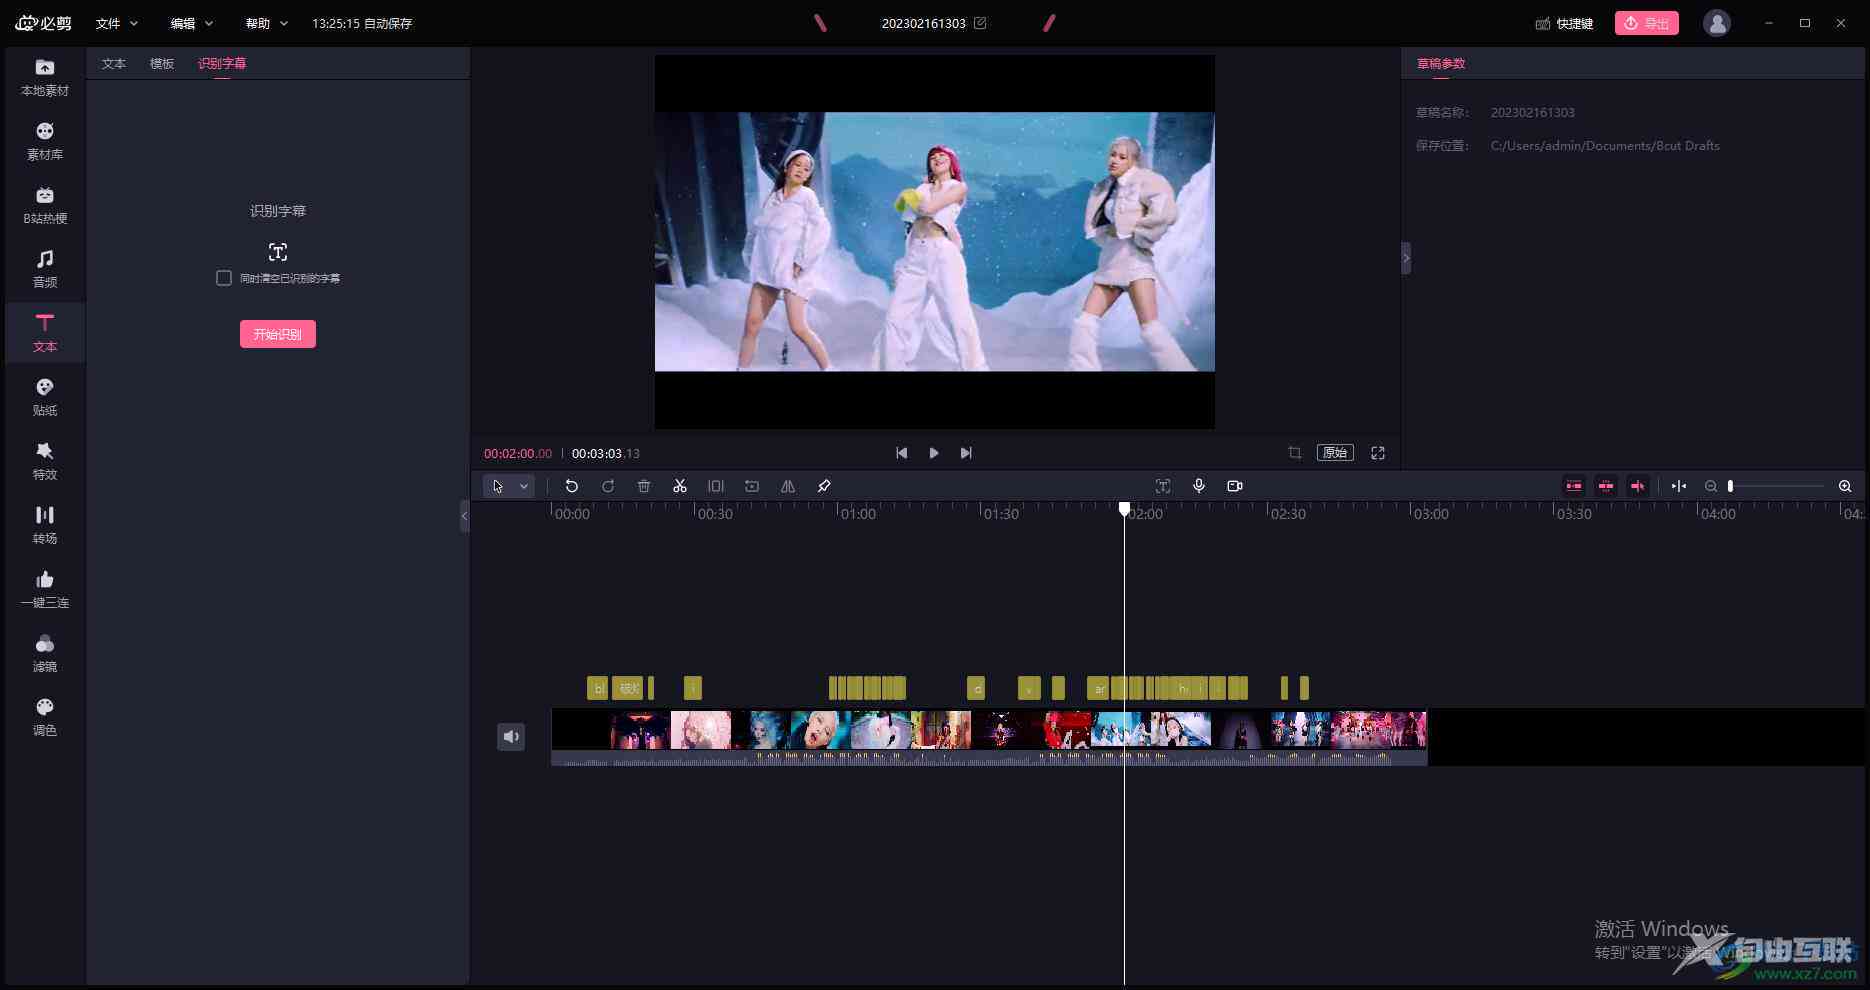Open the 快捷键 shortcuts button
1870x990 pixels.
pos(1564,23)
